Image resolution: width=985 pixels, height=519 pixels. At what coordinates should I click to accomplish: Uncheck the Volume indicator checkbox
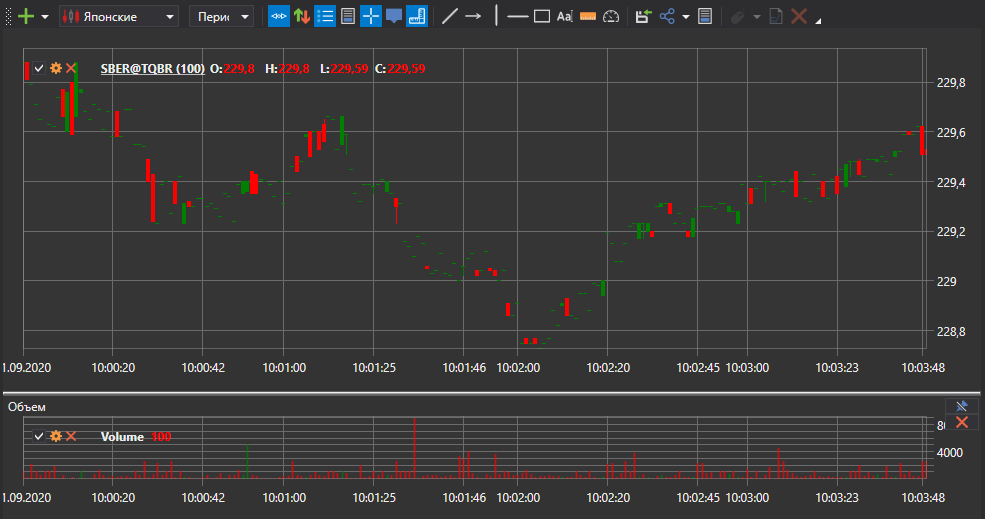[39, 436]
